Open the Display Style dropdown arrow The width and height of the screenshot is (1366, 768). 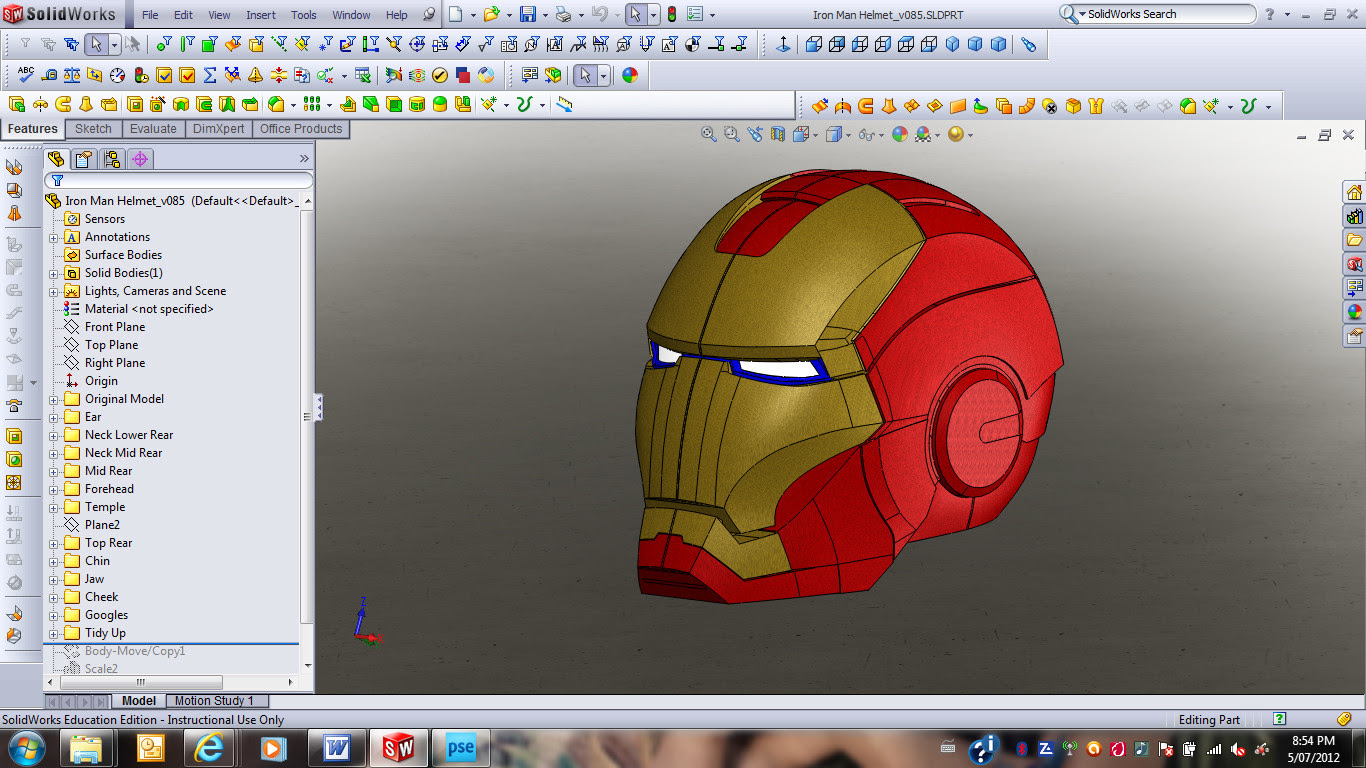(847, 135)
